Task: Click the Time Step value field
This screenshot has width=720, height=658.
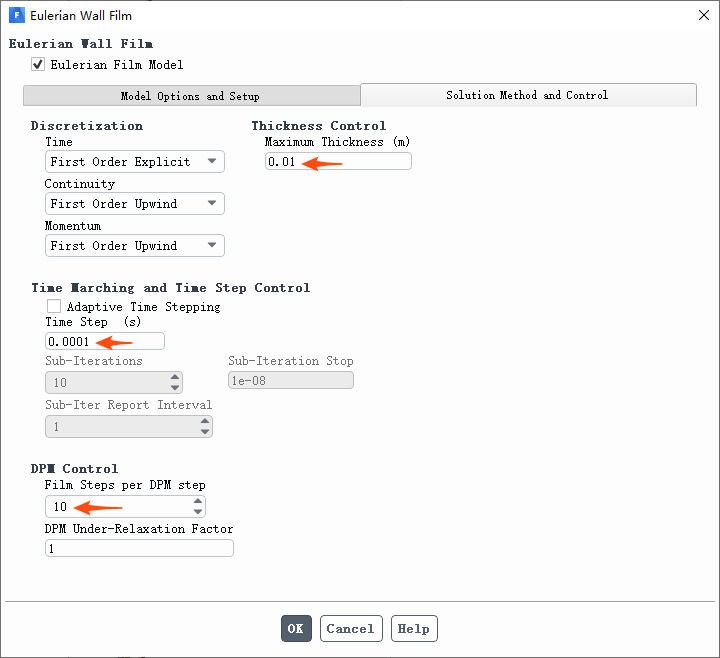Action: click(x=104, y=341)
